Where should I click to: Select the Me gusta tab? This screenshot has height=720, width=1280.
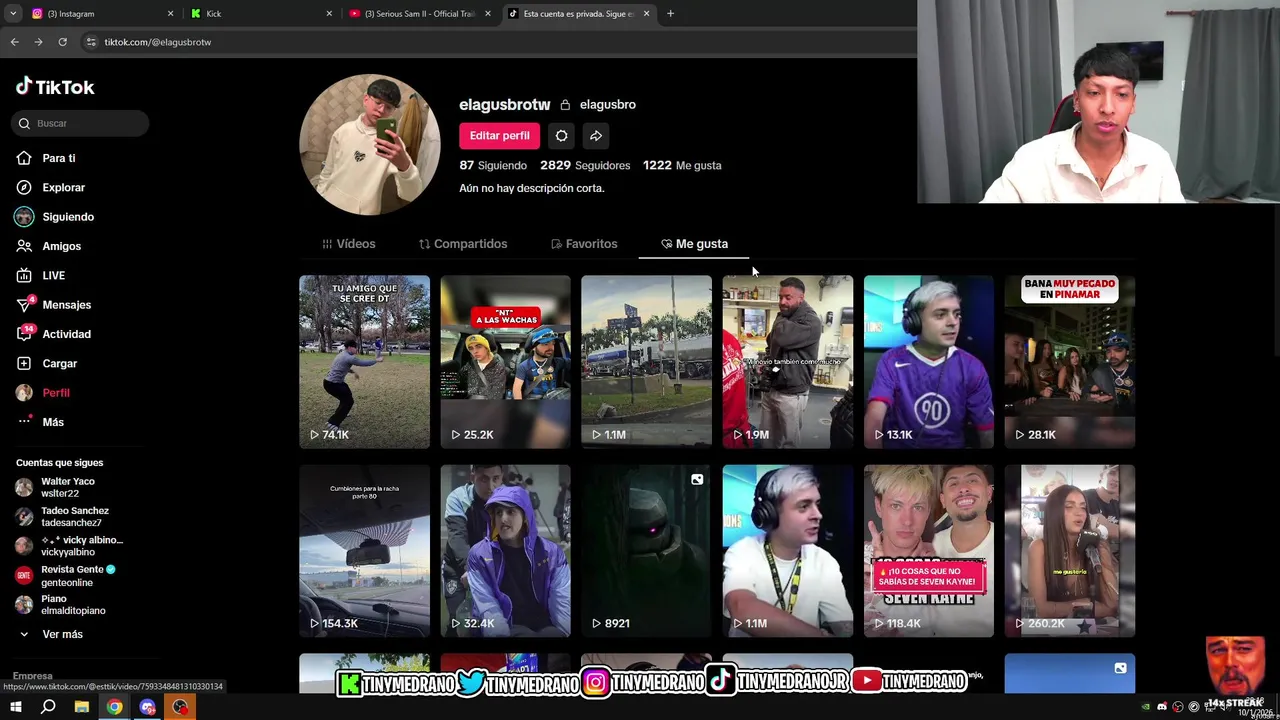point(694,244)
